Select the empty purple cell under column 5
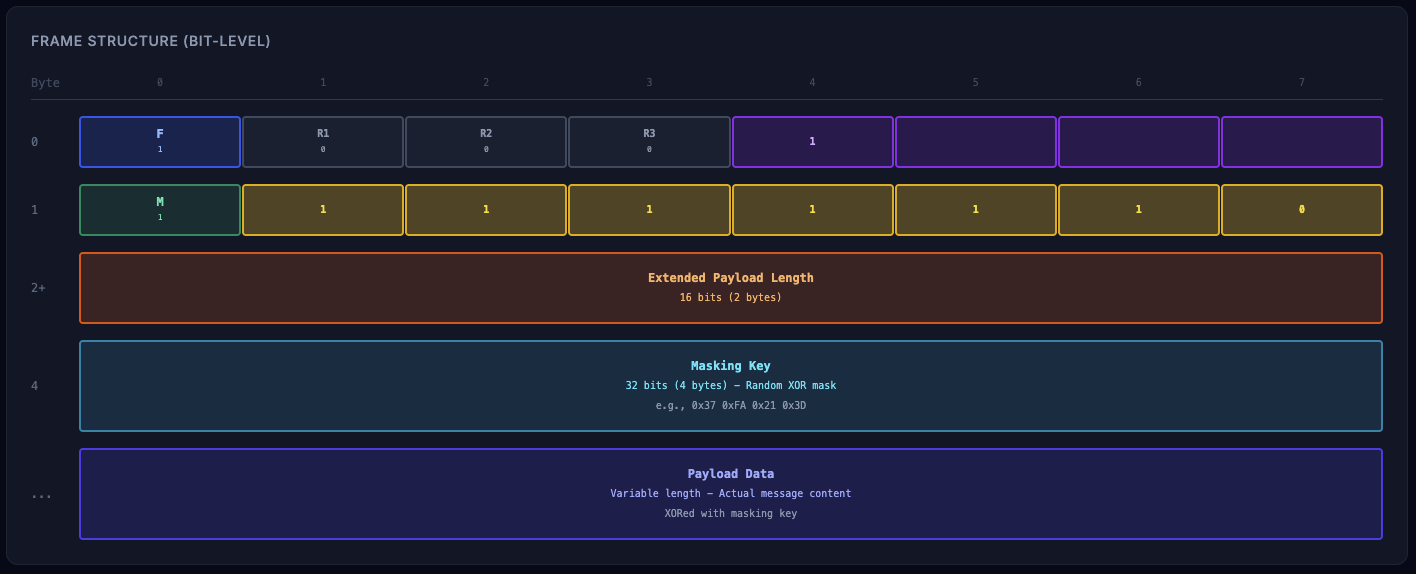Viewport: 1416px width, 574px height. pos(975,142)
